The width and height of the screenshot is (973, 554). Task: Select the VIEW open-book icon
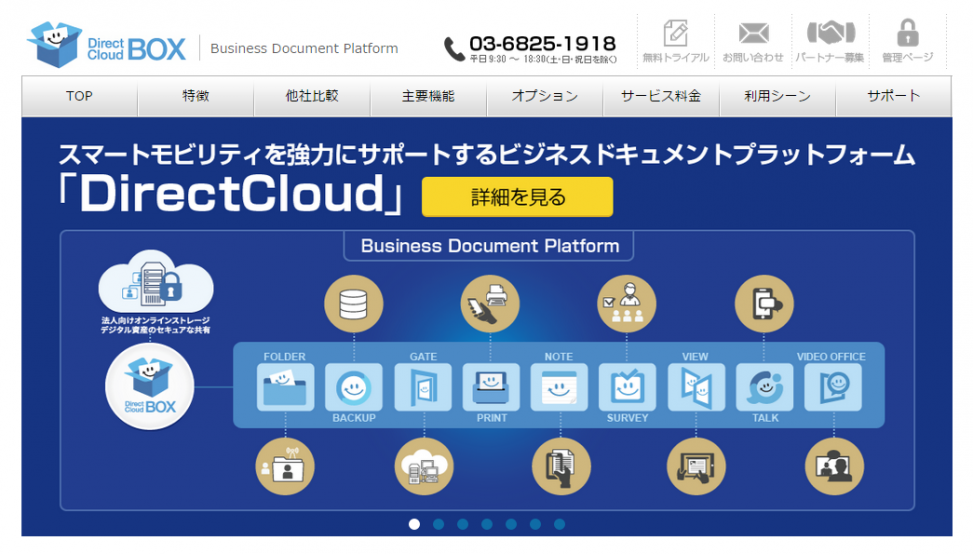pyautogui.click(x=696, y=387)
